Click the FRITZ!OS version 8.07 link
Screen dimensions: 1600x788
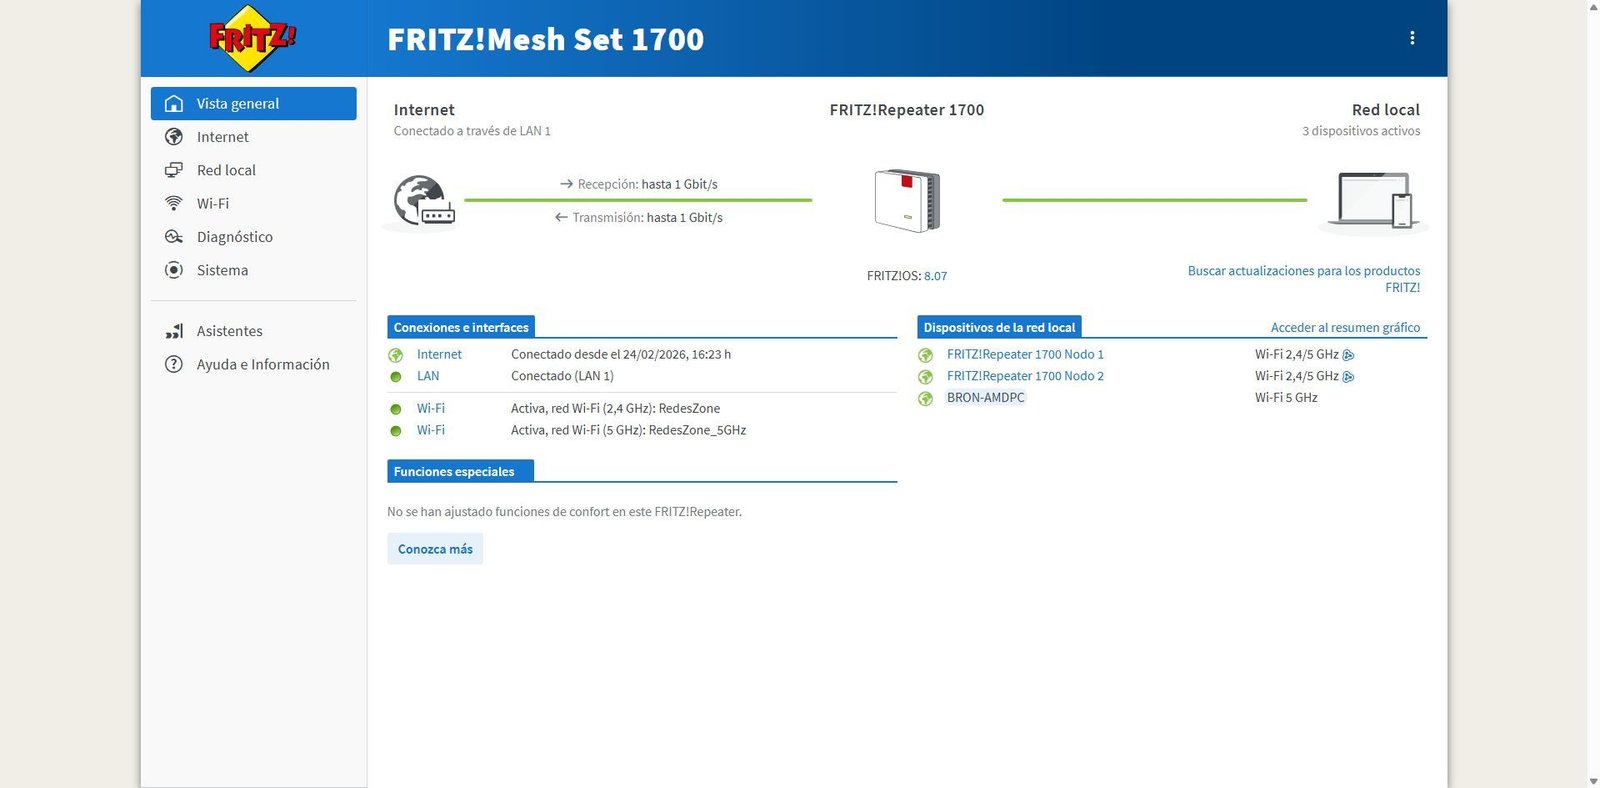point(935,276)
